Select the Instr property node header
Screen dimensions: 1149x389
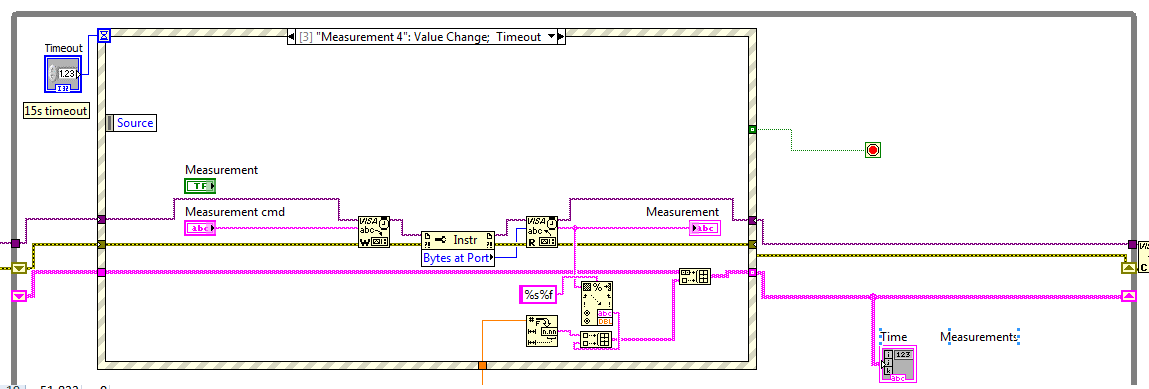pos(459,240)
